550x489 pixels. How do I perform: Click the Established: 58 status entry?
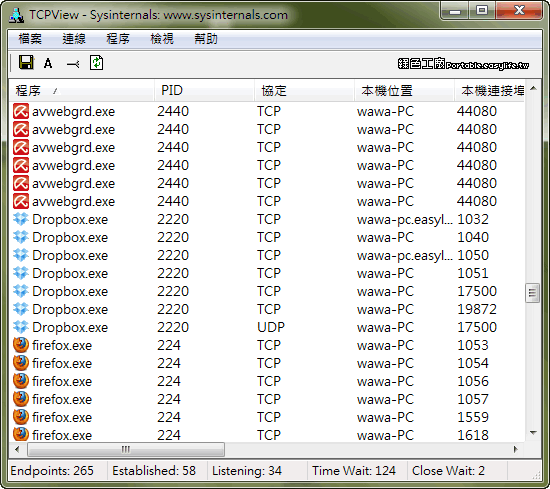point(154,471)
